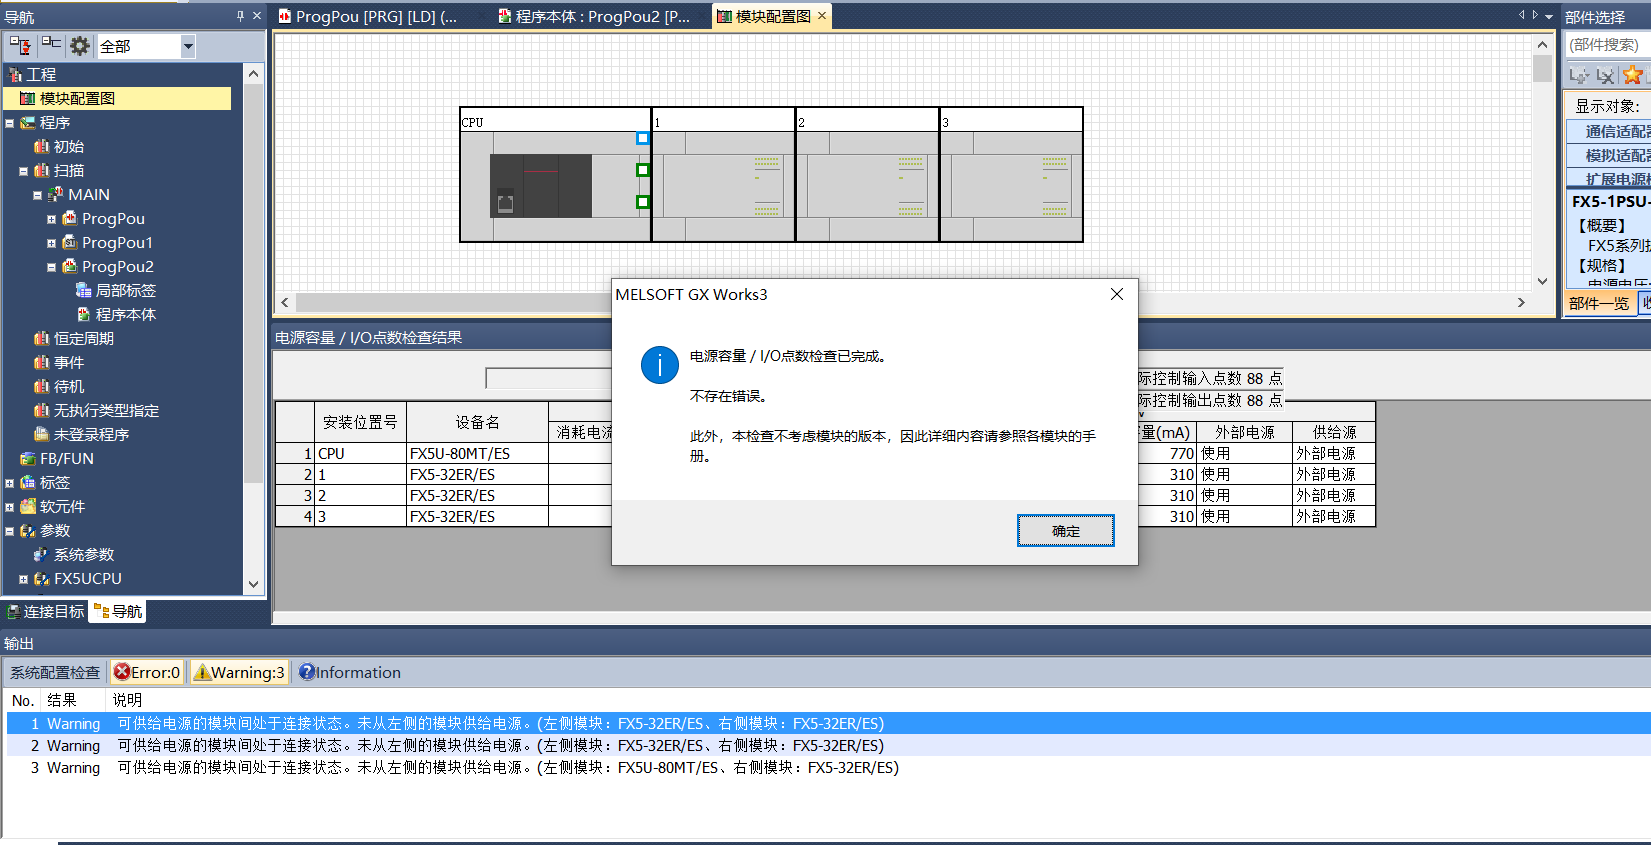Switch to the 连接目标 tab
Image resolution: width=1651 pixels, height=845 pixels.
point(46,611)
